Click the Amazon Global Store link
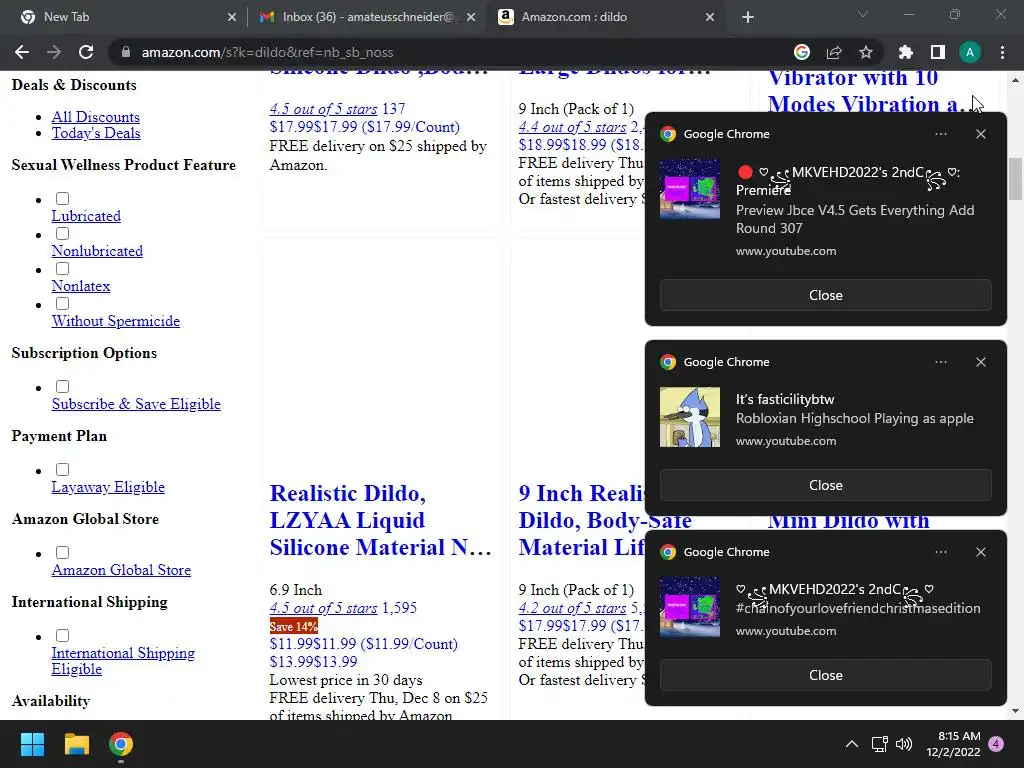1024x768 pixels. (121, 570)
